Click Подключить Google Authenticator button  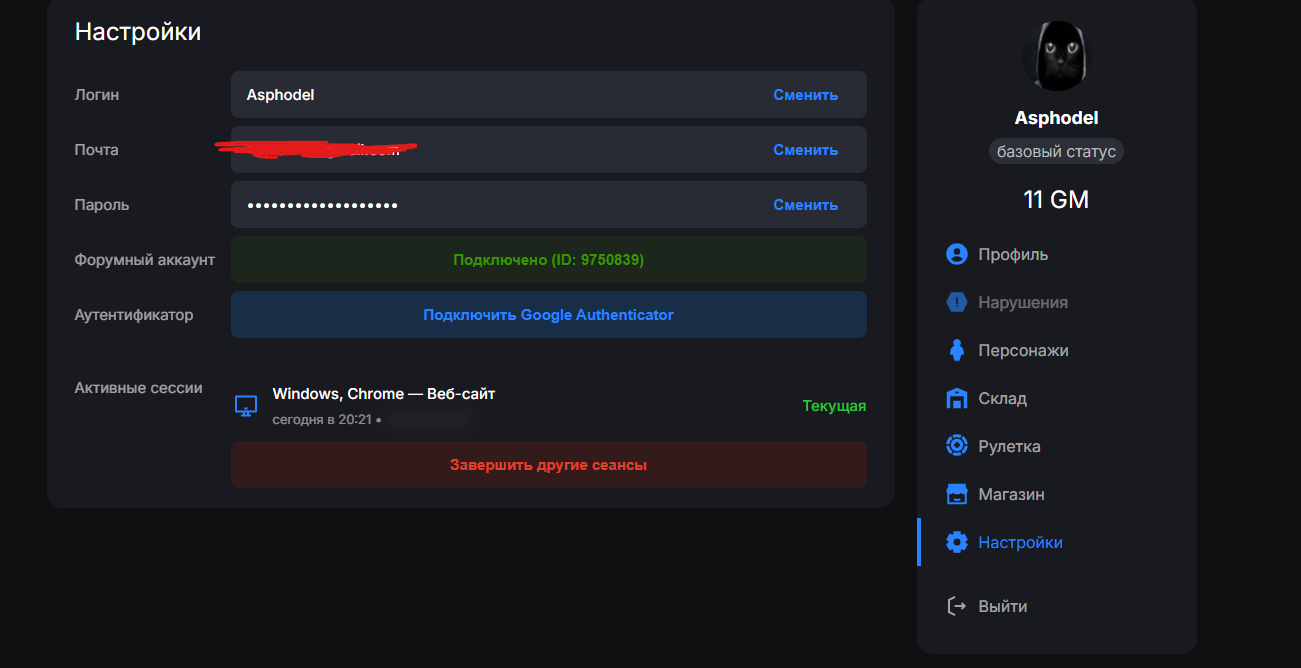548,315
